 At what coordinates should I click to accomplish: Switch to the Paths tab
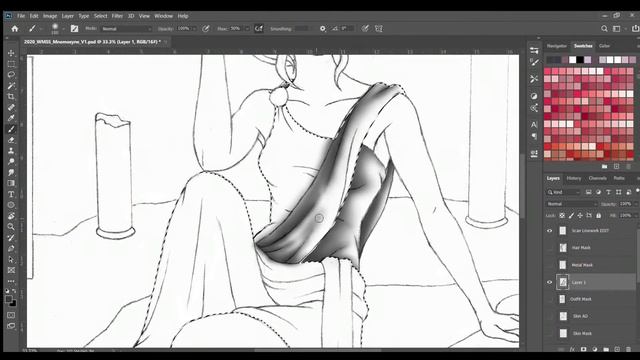(x=619, y=178)
